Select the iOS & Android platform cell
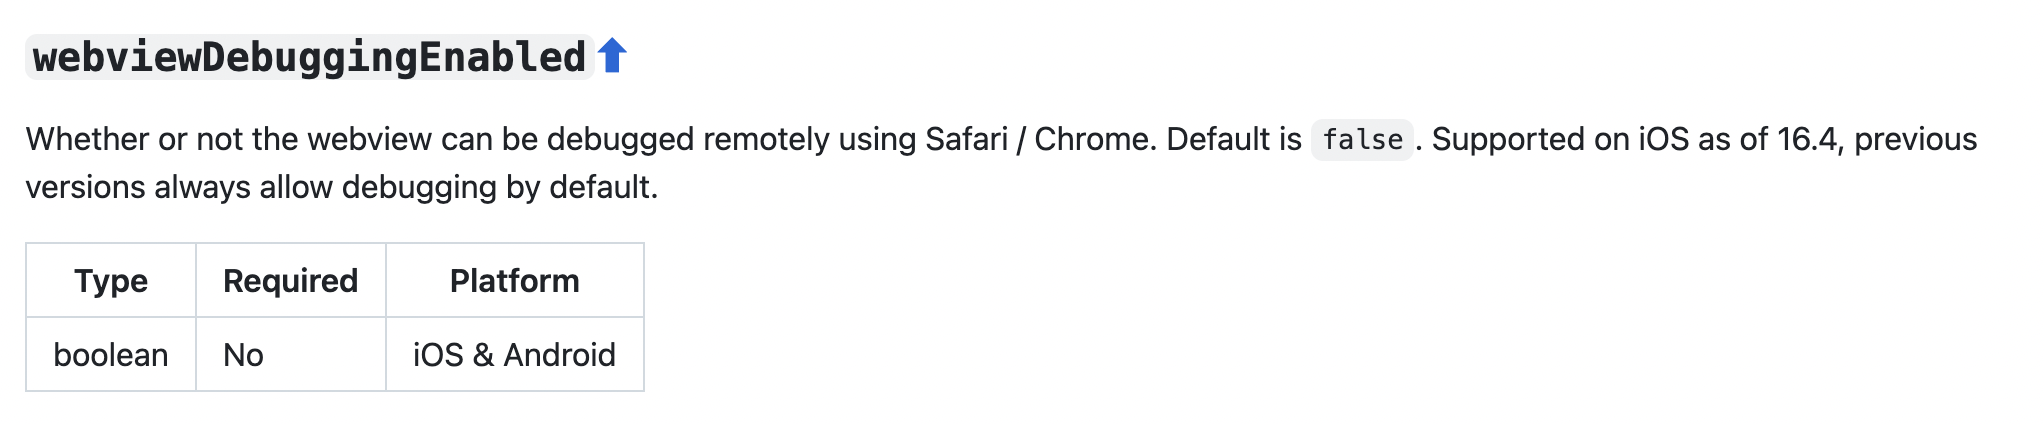 (x=515, y=355)
